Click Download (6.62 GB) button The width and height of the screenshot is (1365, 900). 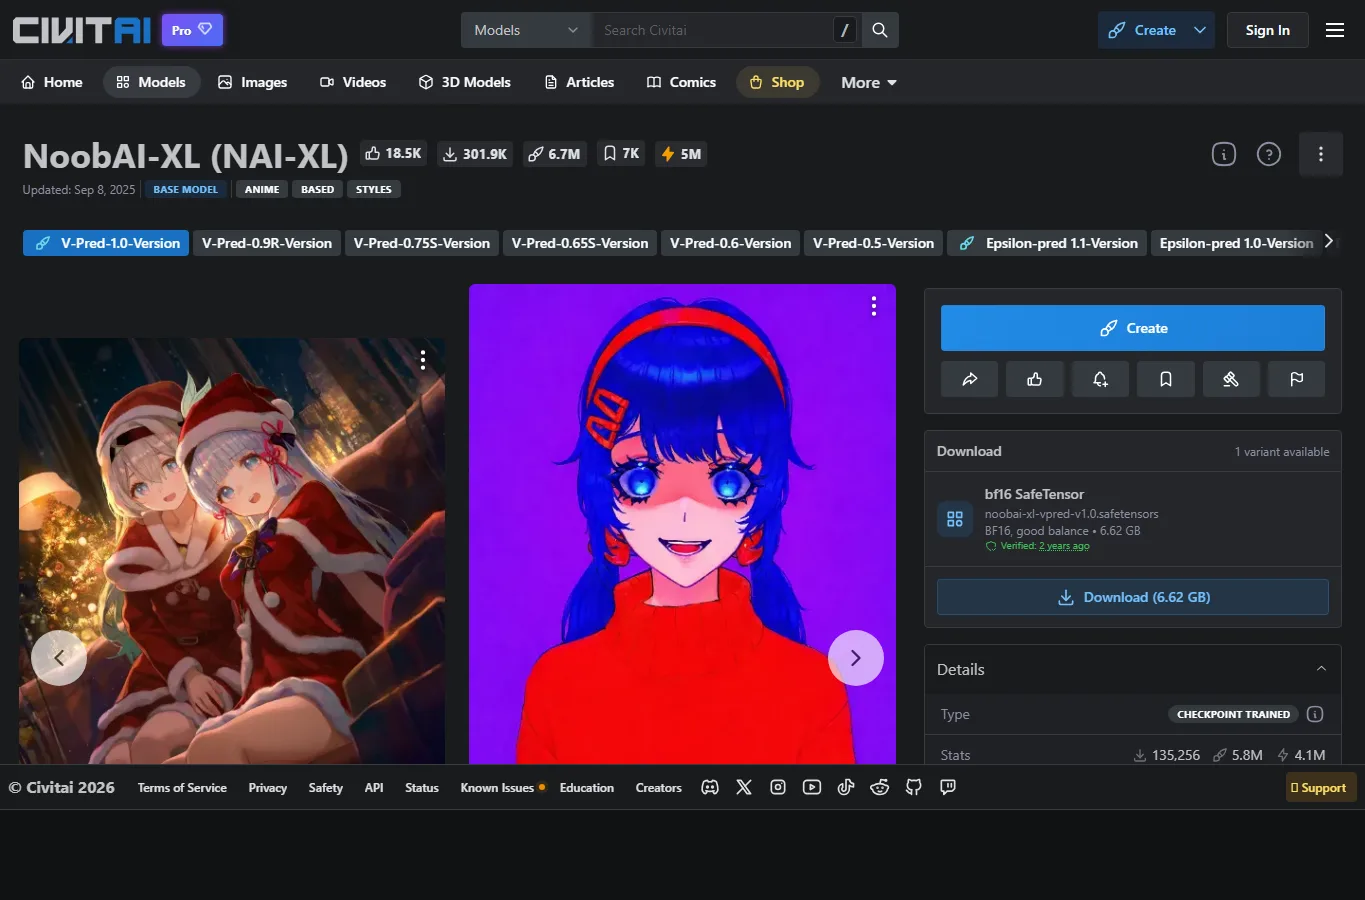click(x=1133, y=597)
